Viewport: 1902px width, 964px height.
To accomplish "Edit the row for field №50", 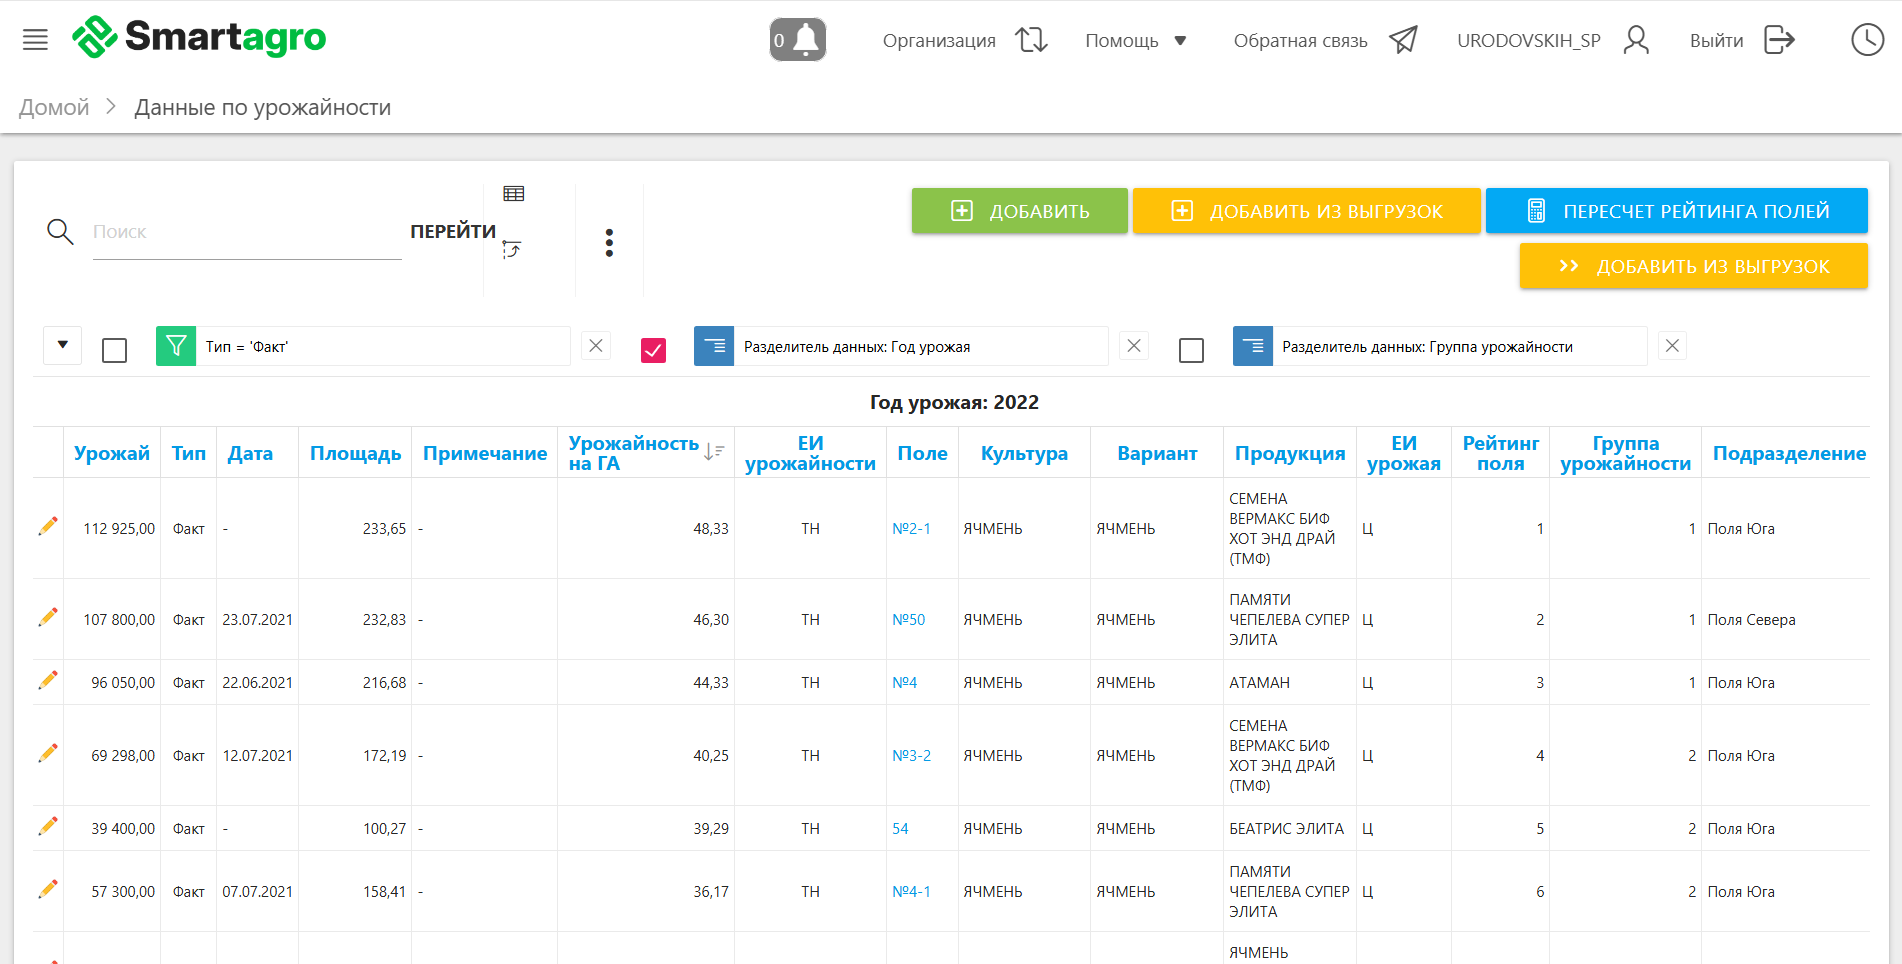I will (48, 618).
